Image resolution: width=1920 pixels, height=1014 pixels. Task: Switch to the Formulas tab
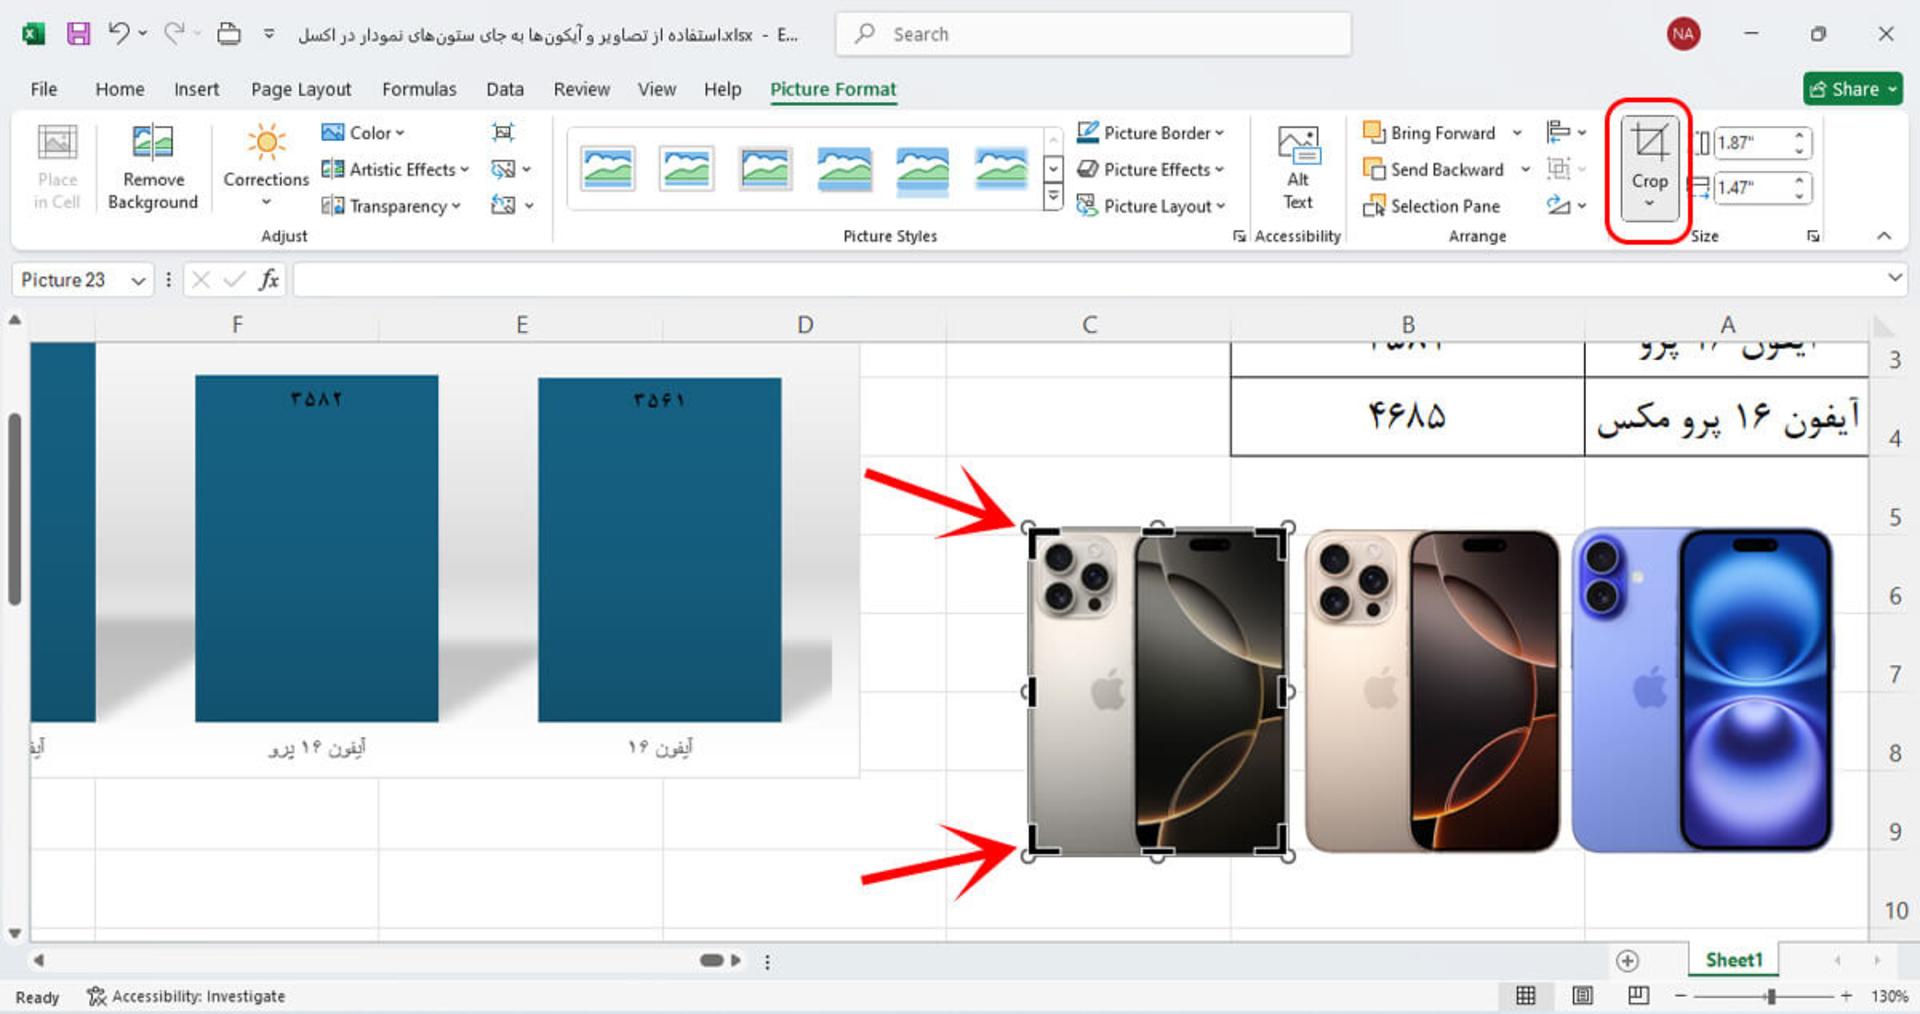[x=419, y=89]
